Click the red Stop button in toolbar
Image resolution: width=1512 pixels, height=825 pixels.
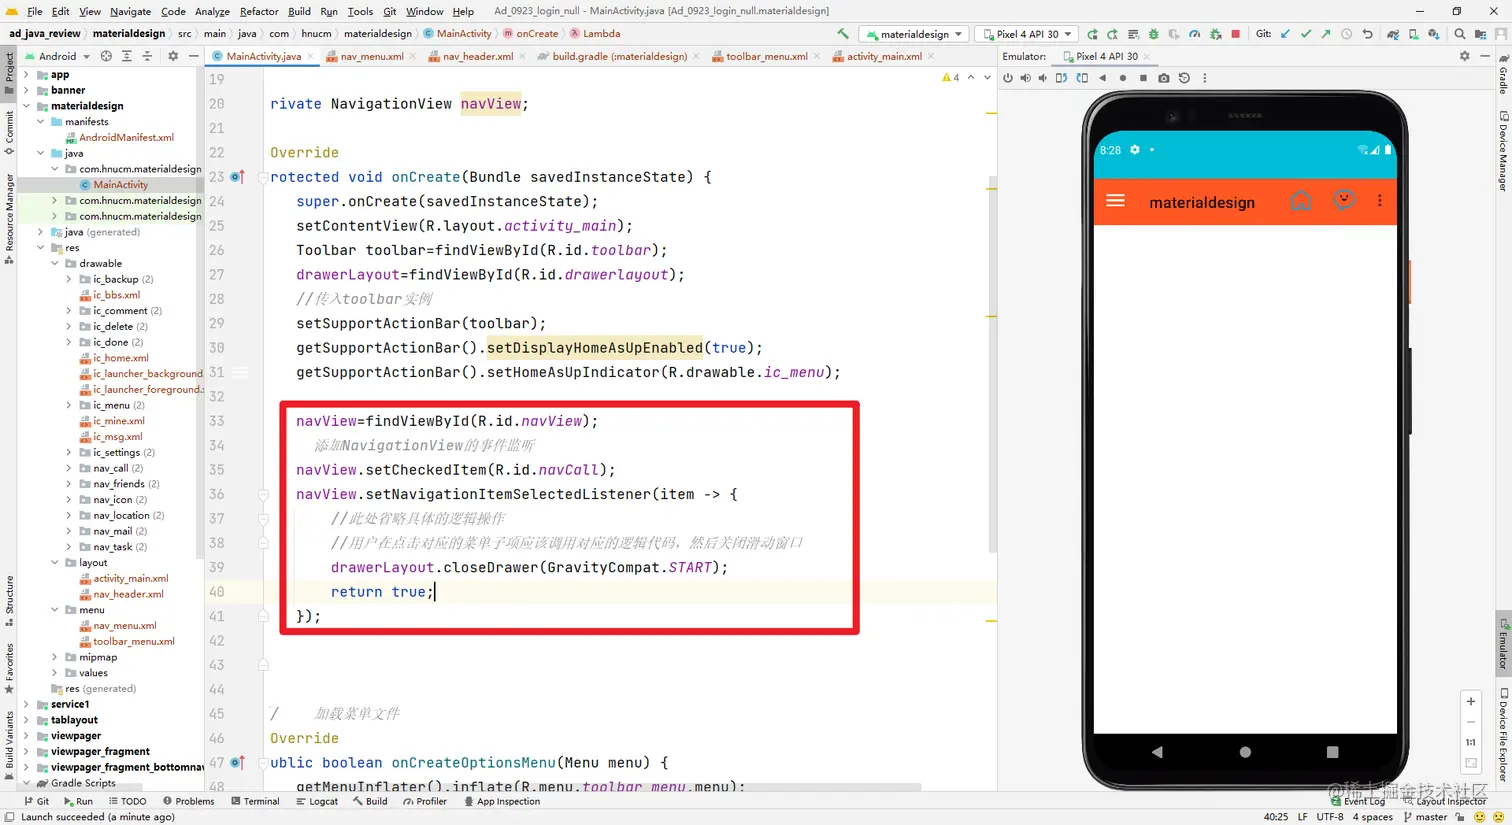click(x=1236, y=34)
